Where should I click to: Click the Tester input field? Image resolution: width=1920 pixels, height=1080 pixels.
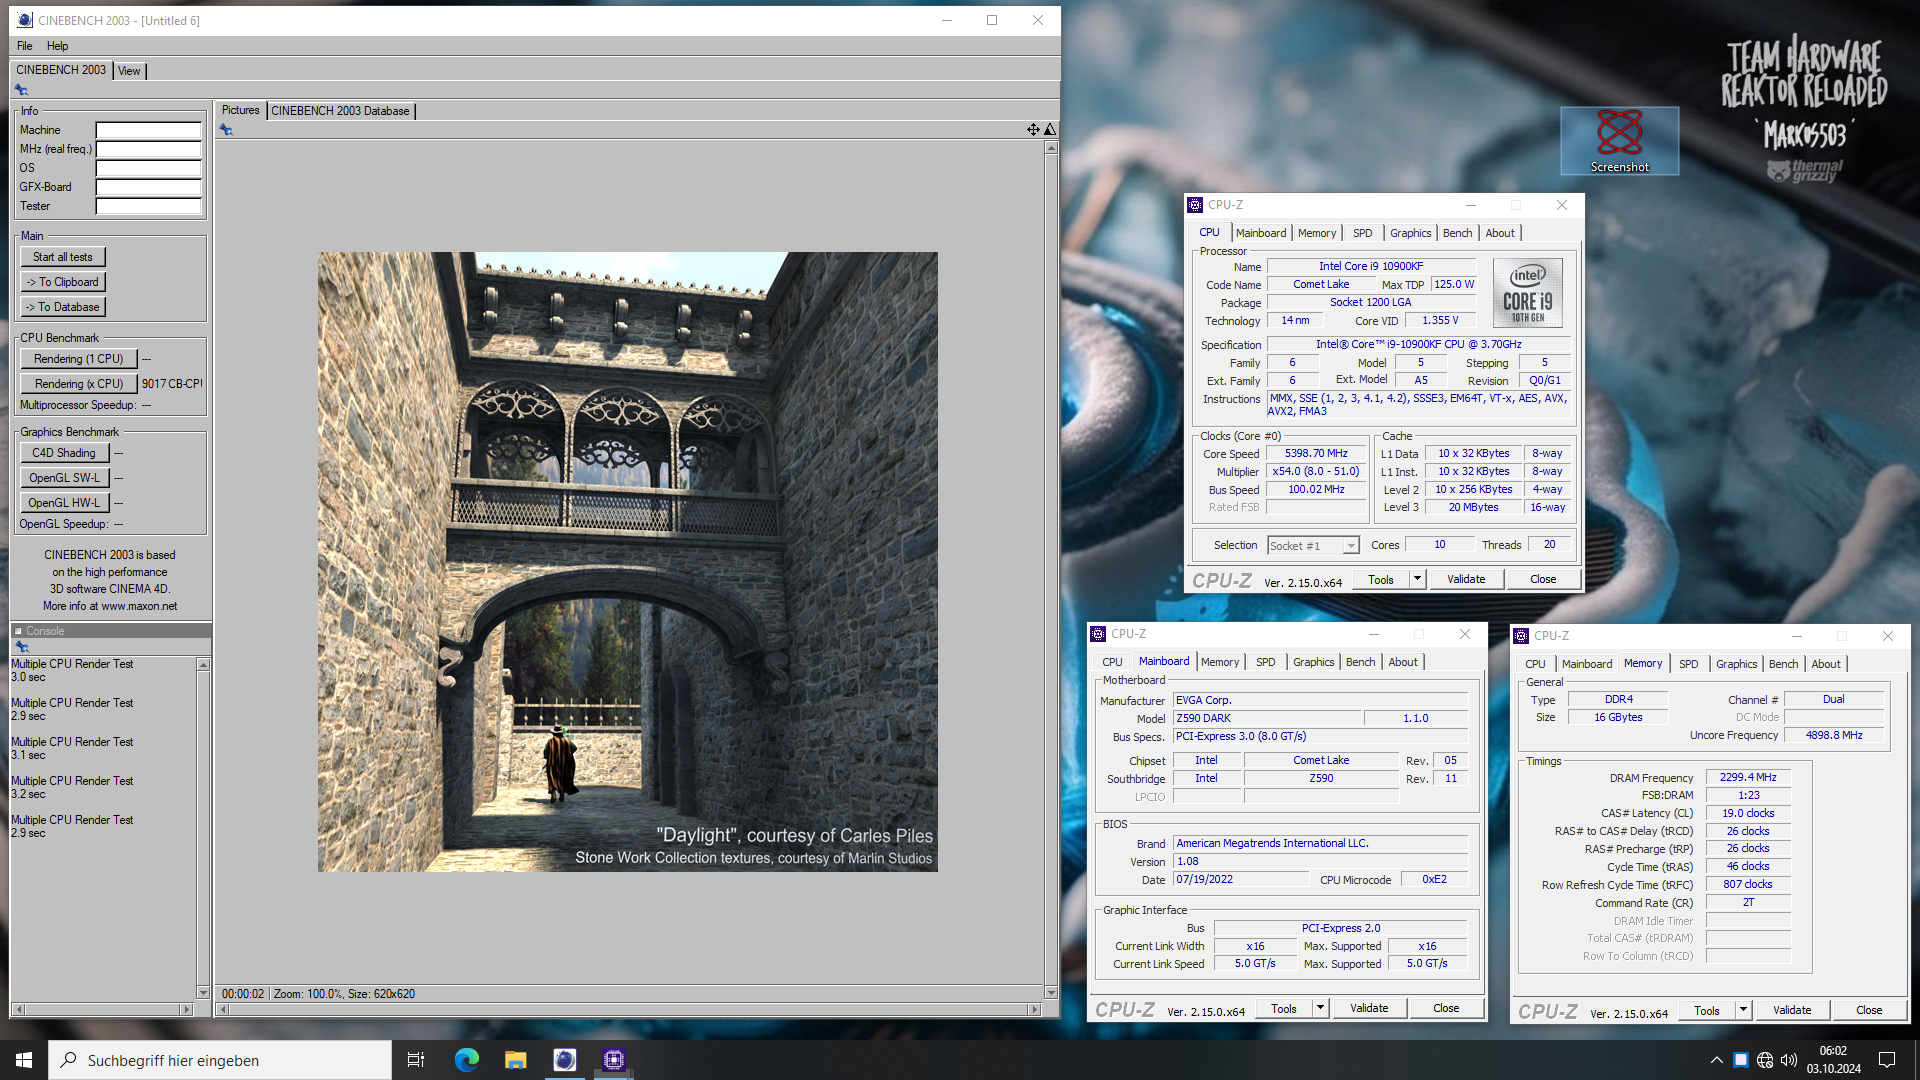148,206
